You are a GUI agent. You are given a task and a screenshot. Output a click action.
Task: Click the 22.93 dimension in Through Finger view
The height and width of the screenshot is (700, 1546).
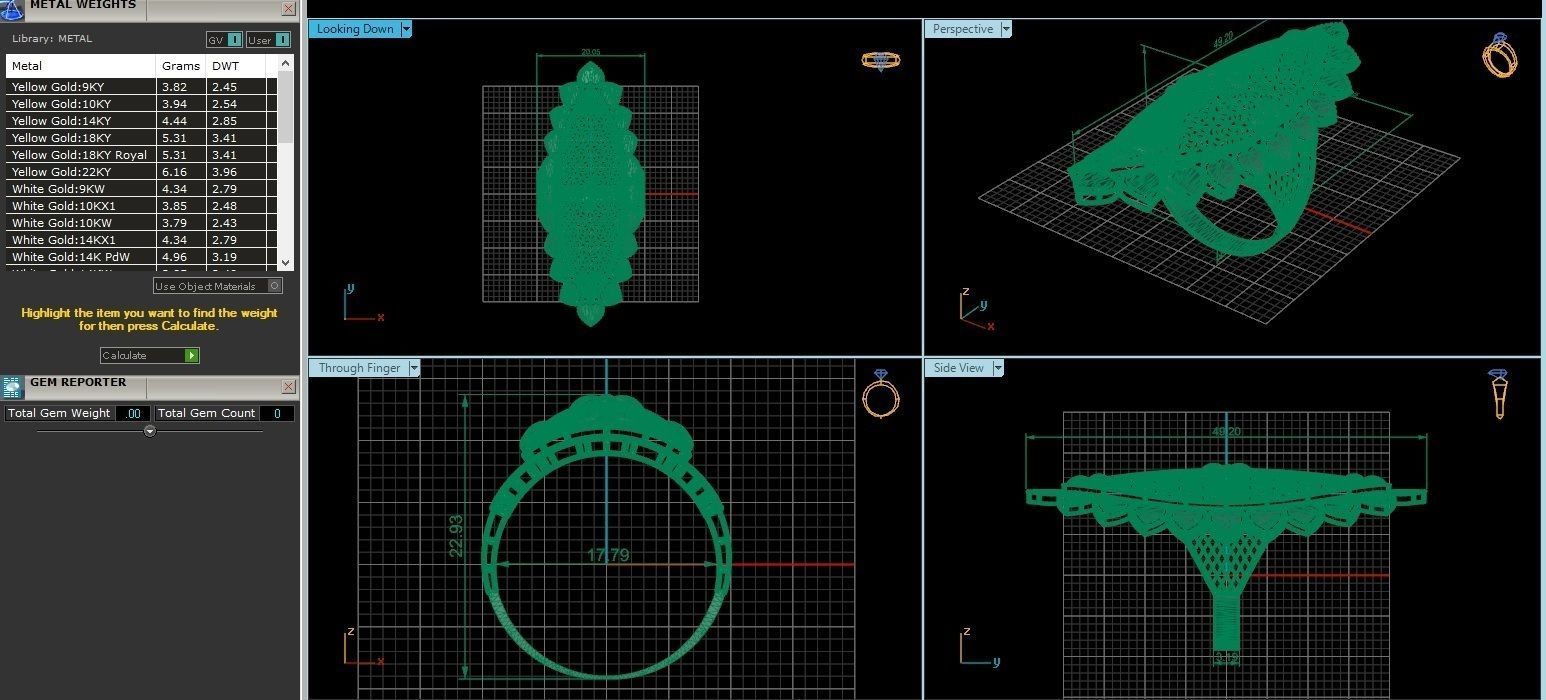456,536
